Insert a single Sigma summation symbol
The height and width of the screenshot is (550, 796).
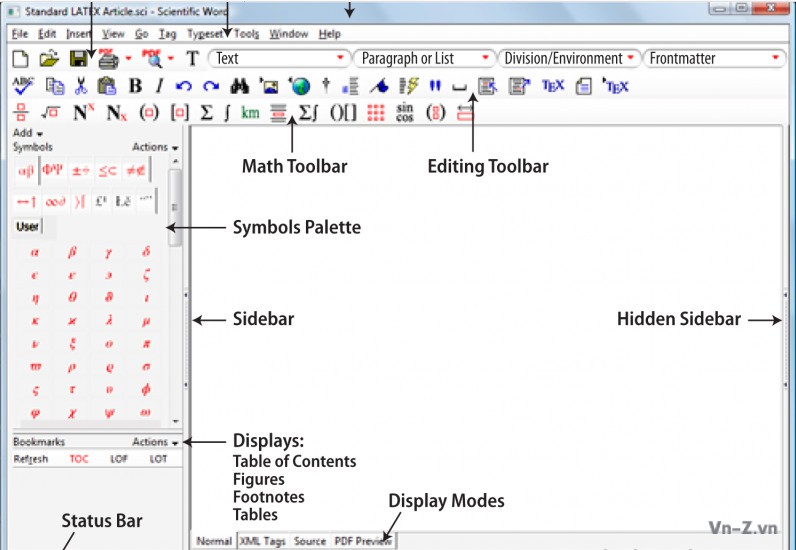(x=206, y=113)
